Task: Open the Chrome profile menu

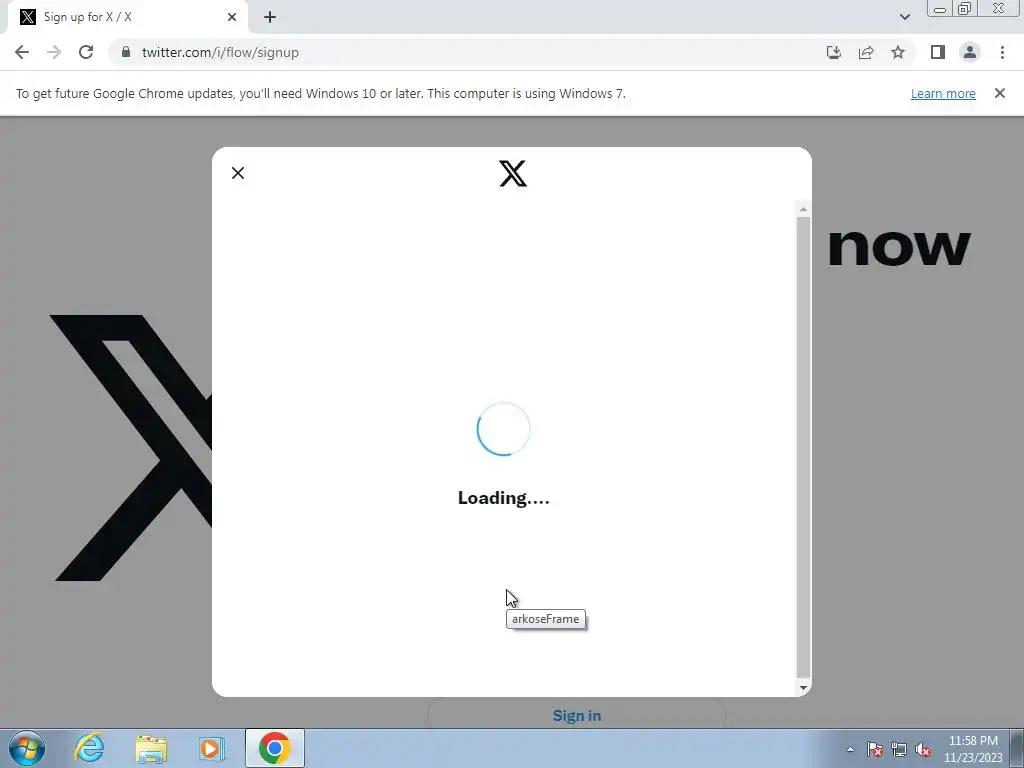Action: coord(970,52)
